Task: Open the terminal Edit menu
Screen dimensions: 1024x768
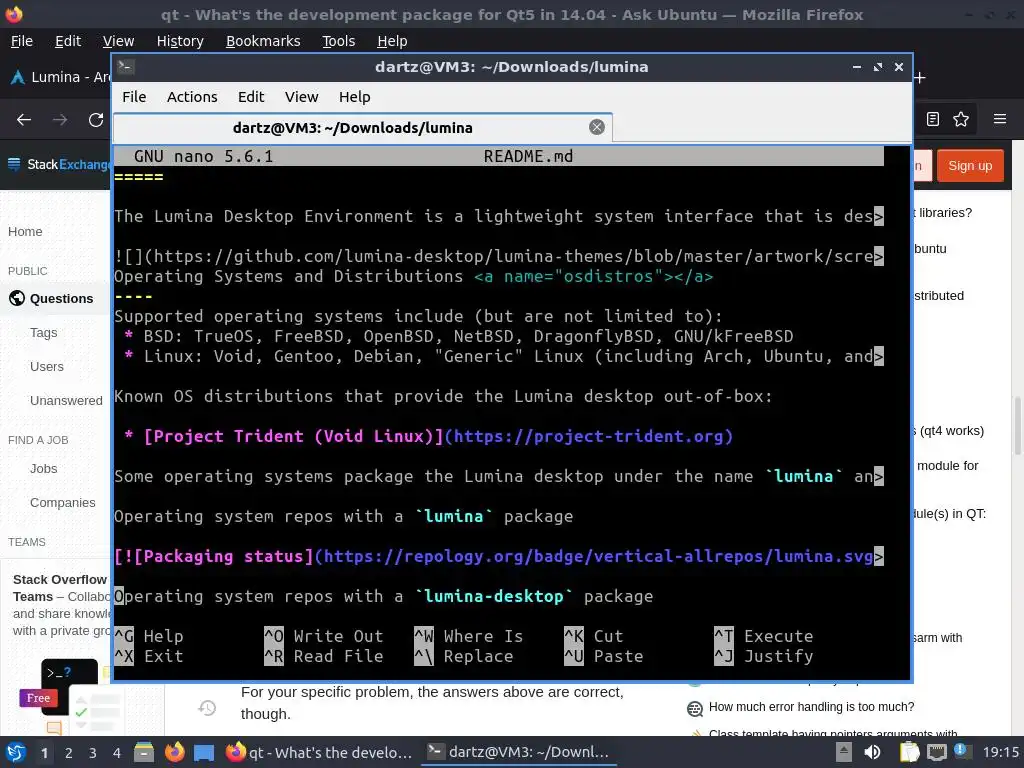Action: coord(251,97)
